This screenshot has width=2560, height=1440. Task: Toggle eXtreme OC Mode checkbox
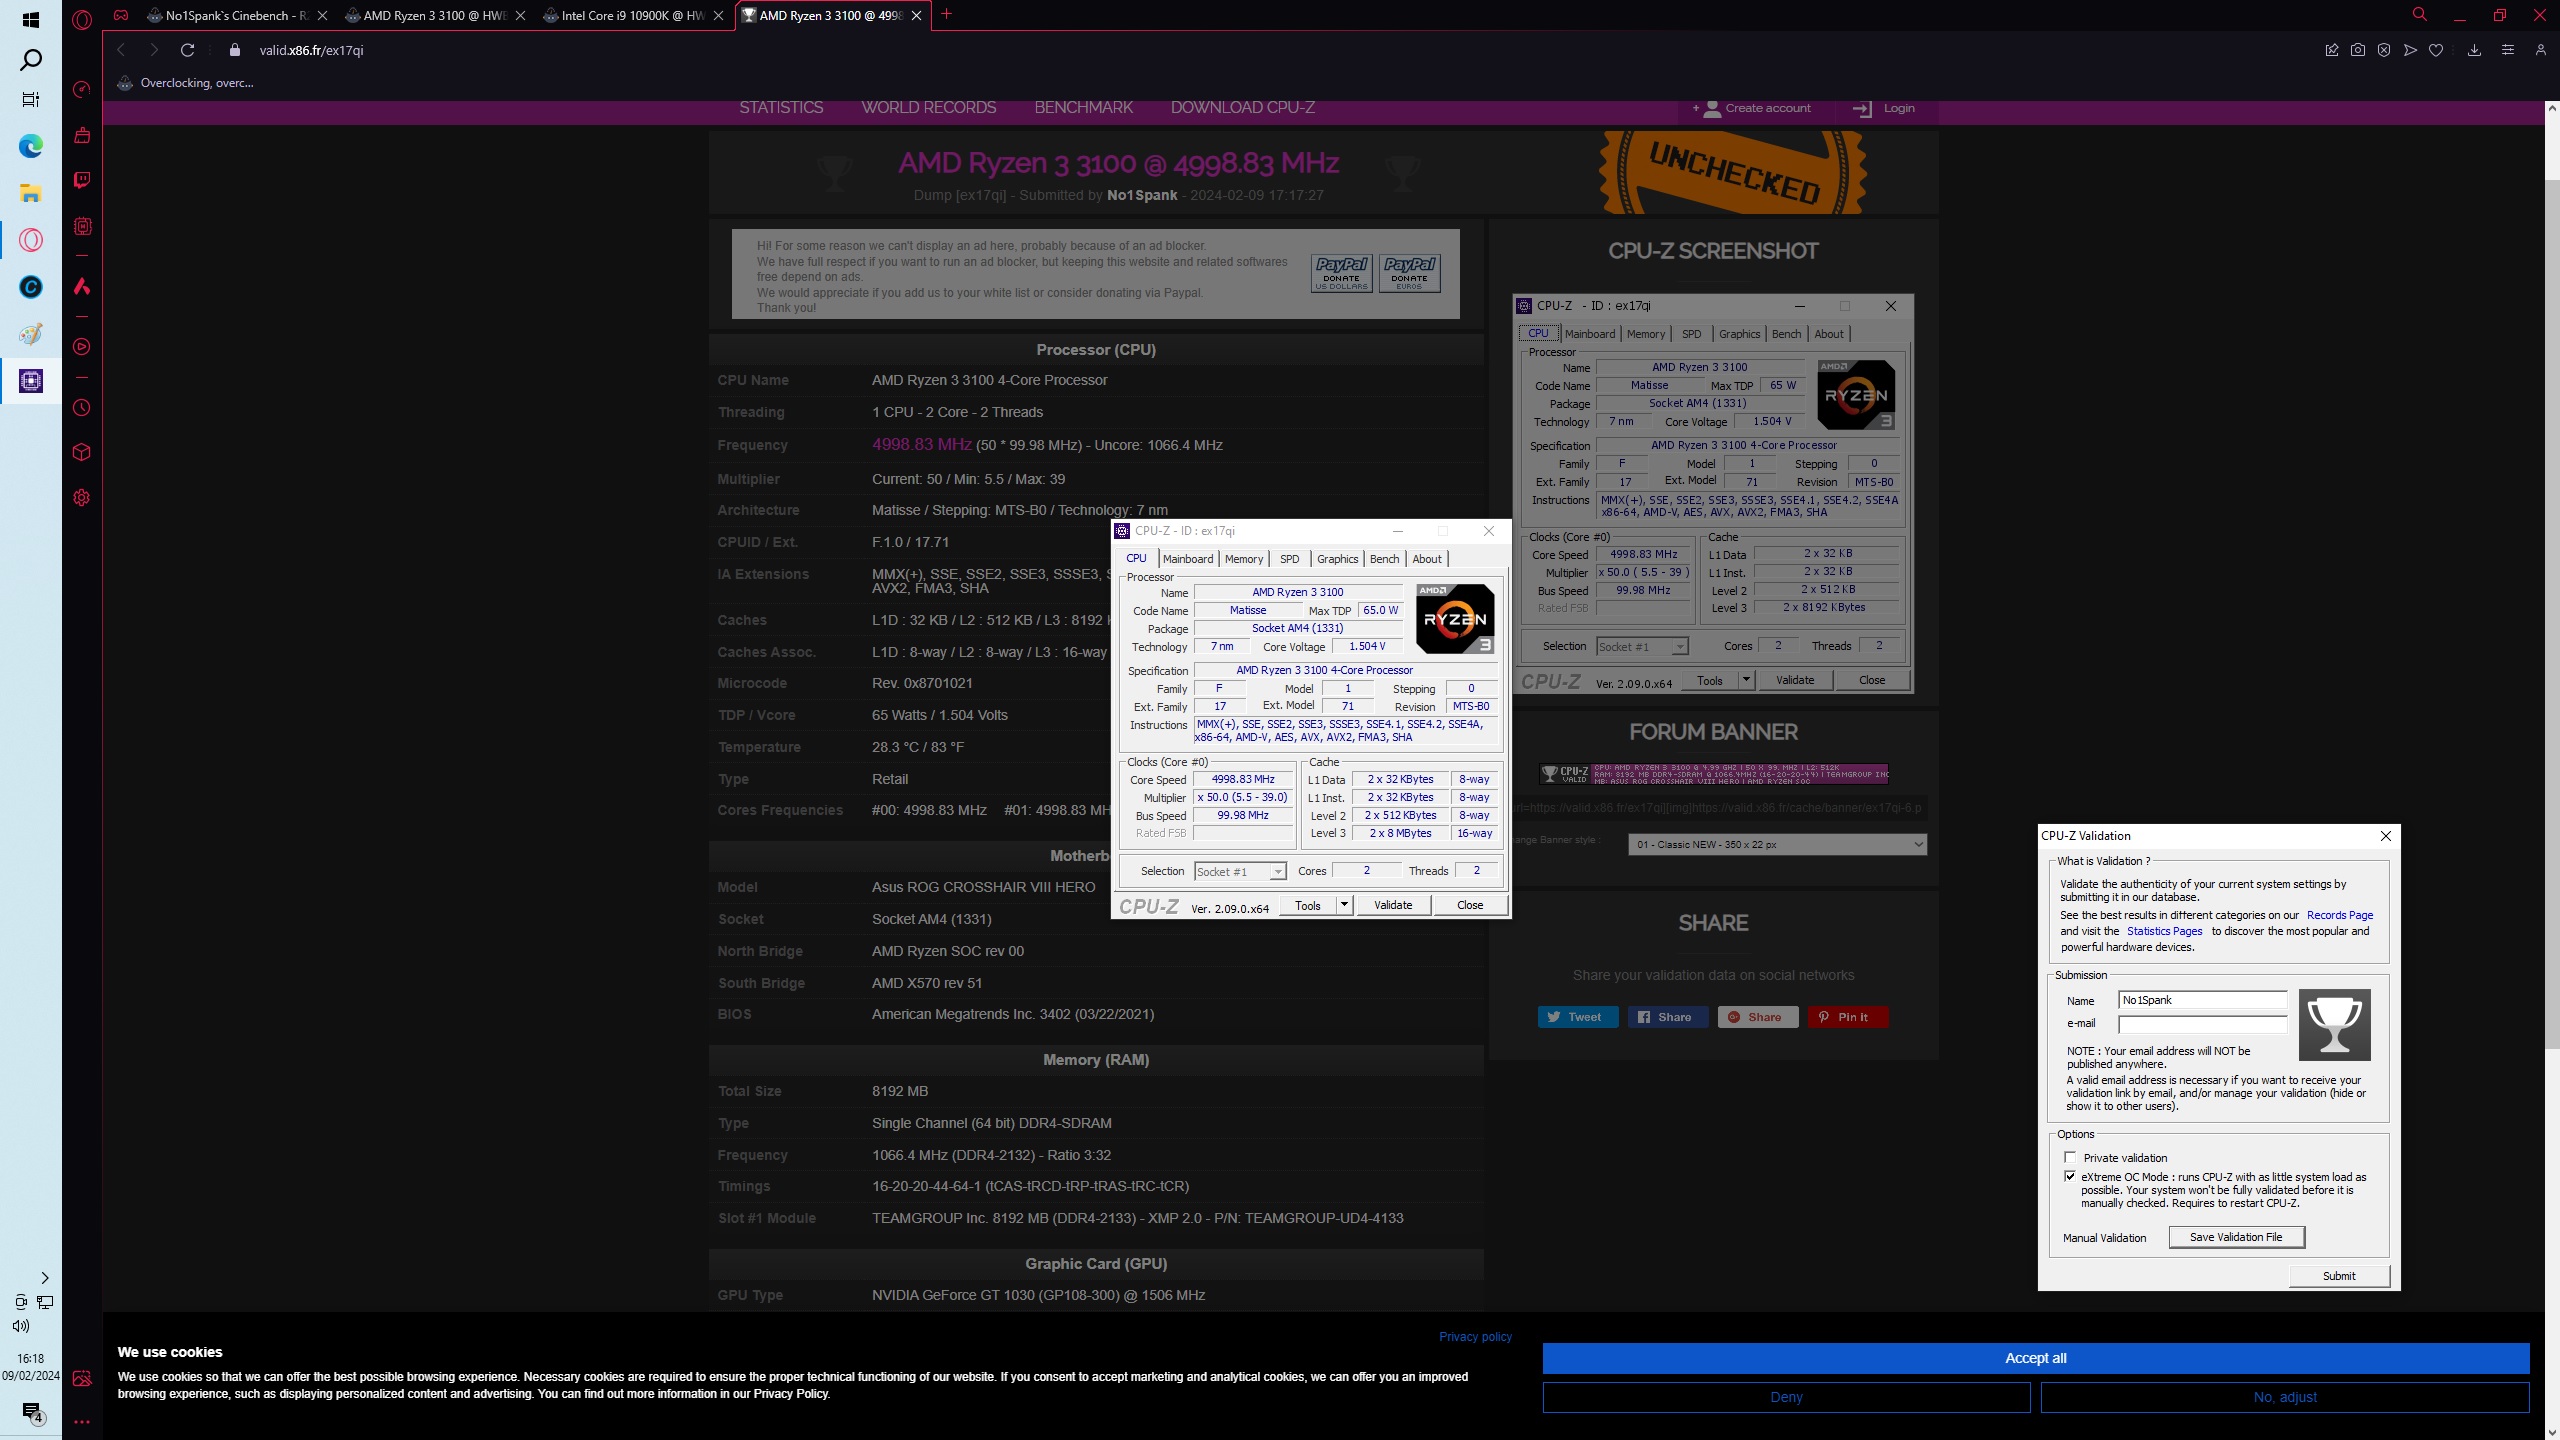2071,1176
